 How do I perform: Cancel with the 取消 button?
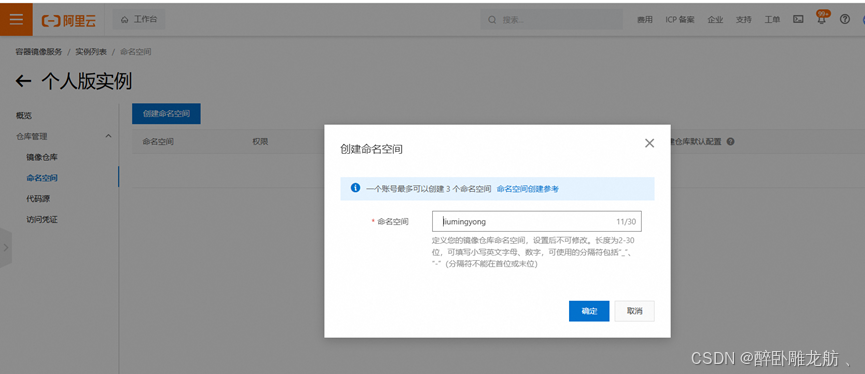tap(634, 311)
